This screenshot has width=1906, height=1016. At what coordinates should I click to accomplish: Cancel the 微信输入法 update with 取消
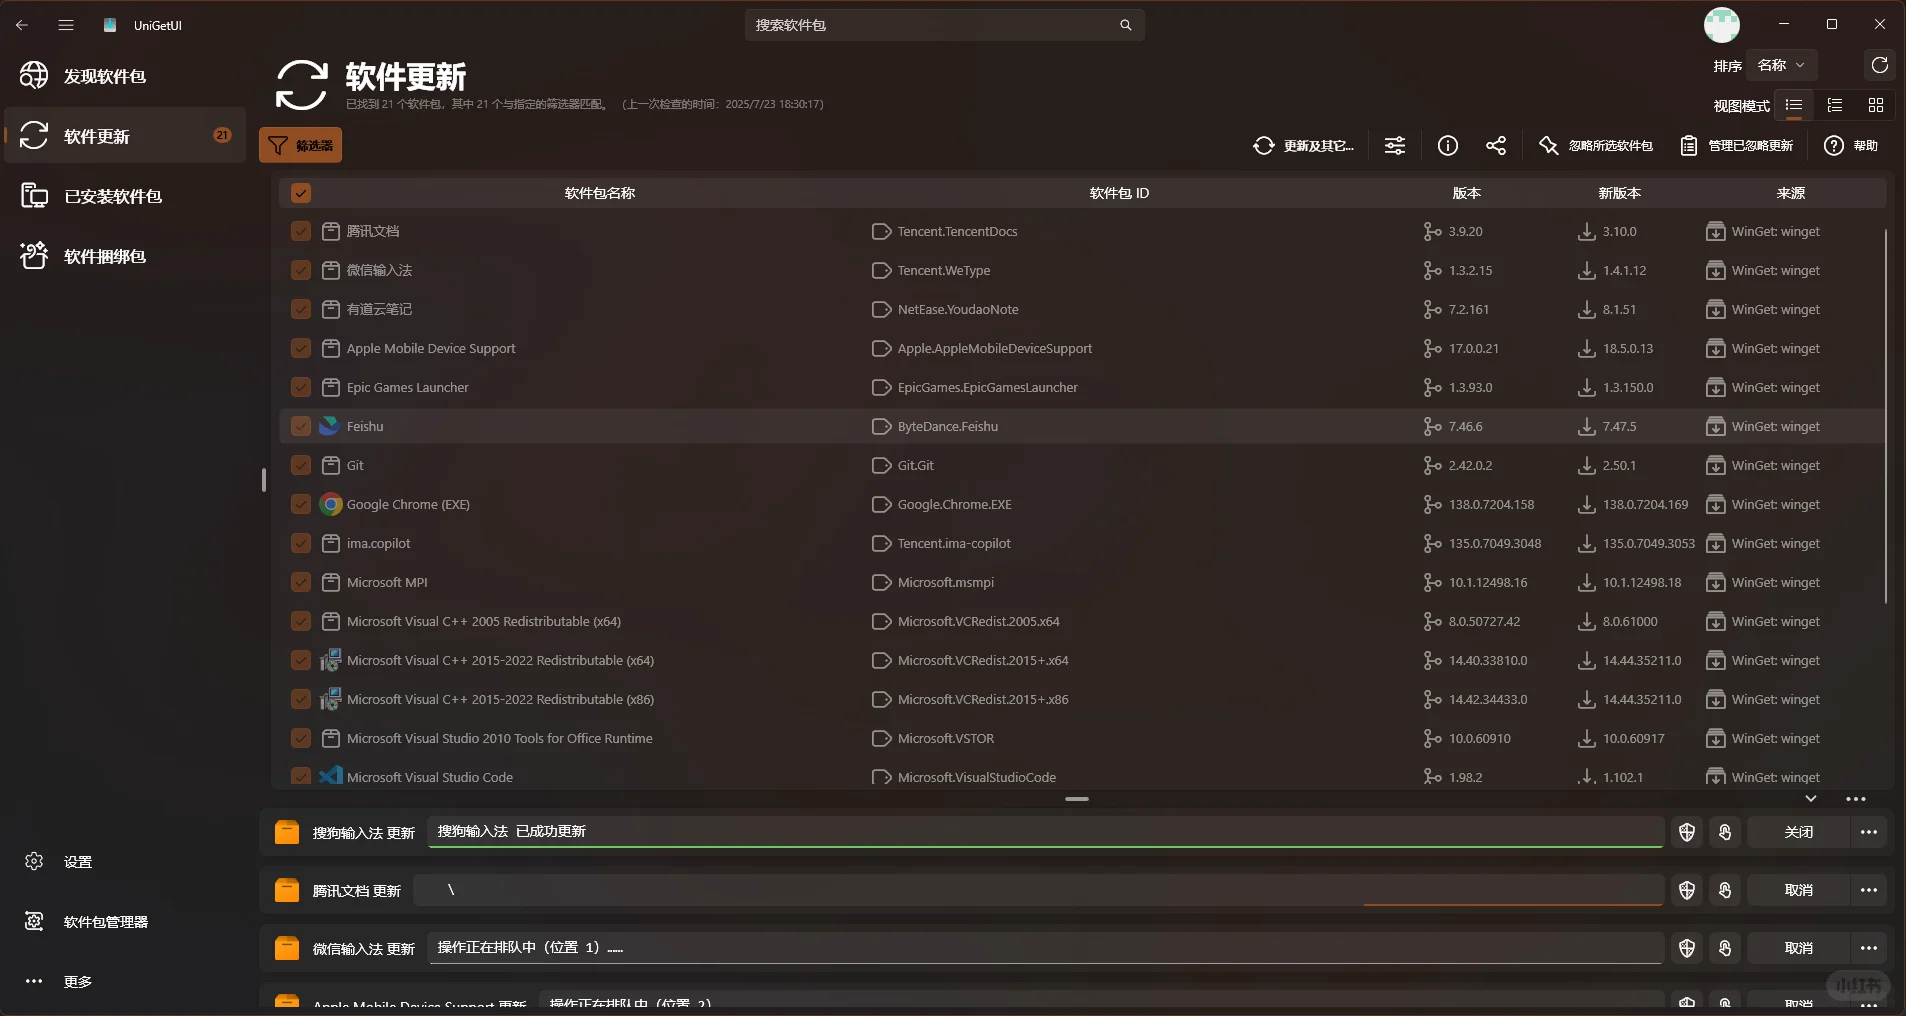(1798, 948)
